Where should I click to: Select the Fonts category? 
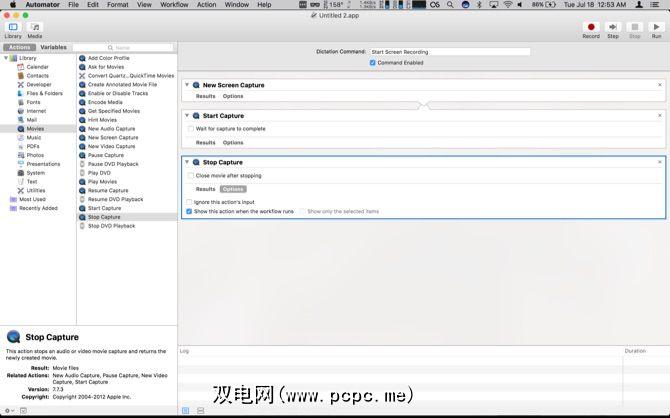tap(33, 102)
